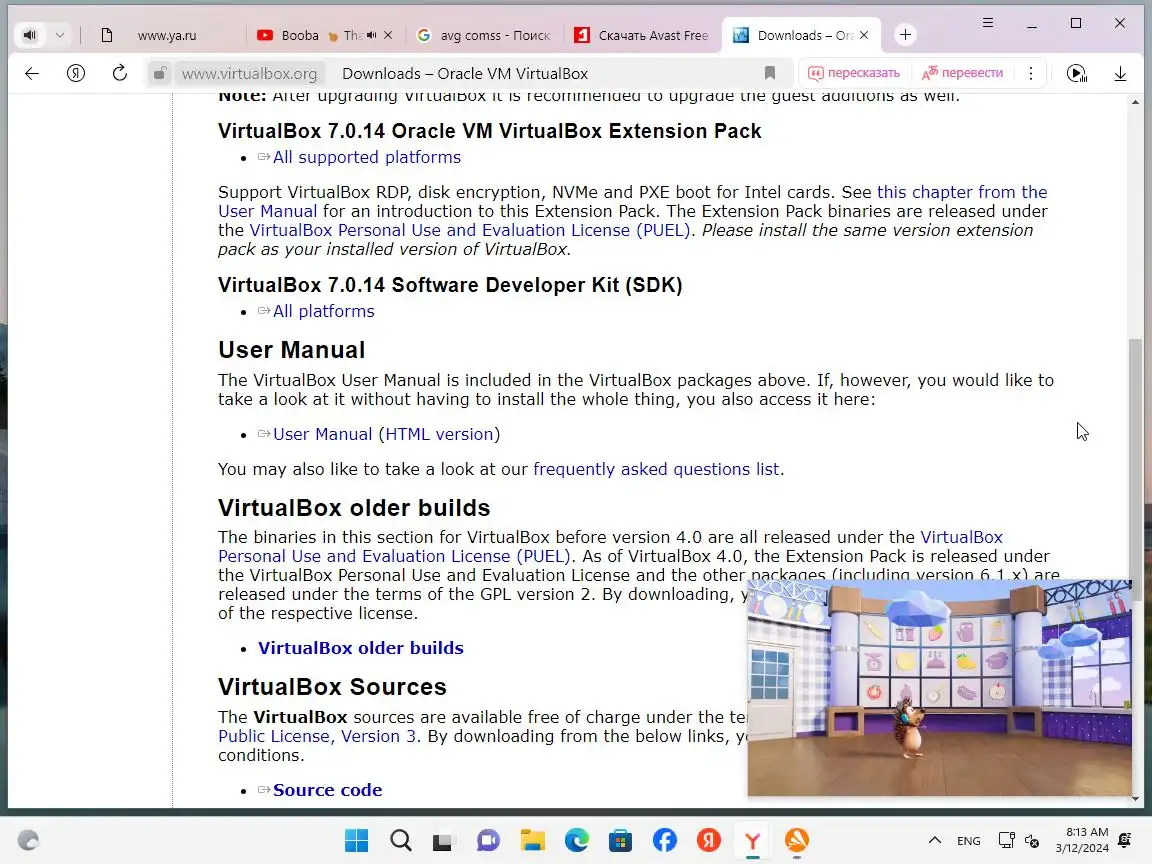Open the red Yandex Я taskbar icon
The image size is (1152, 864).
coord(709,840)
